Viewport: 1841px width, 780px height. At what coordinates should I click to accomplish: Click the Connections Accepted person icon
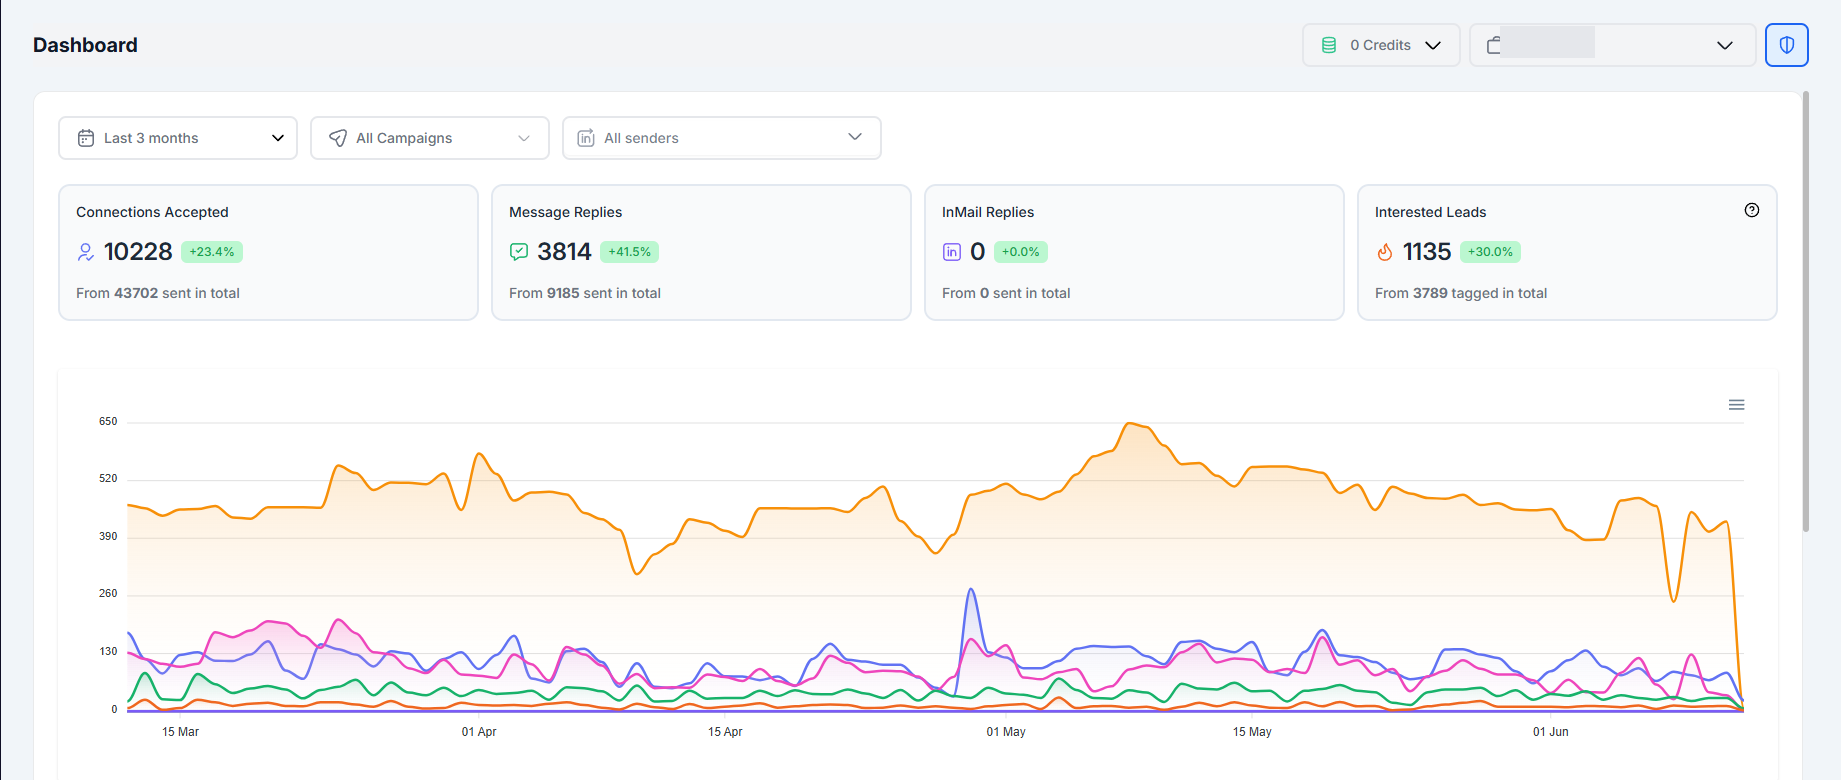(85, 252)
